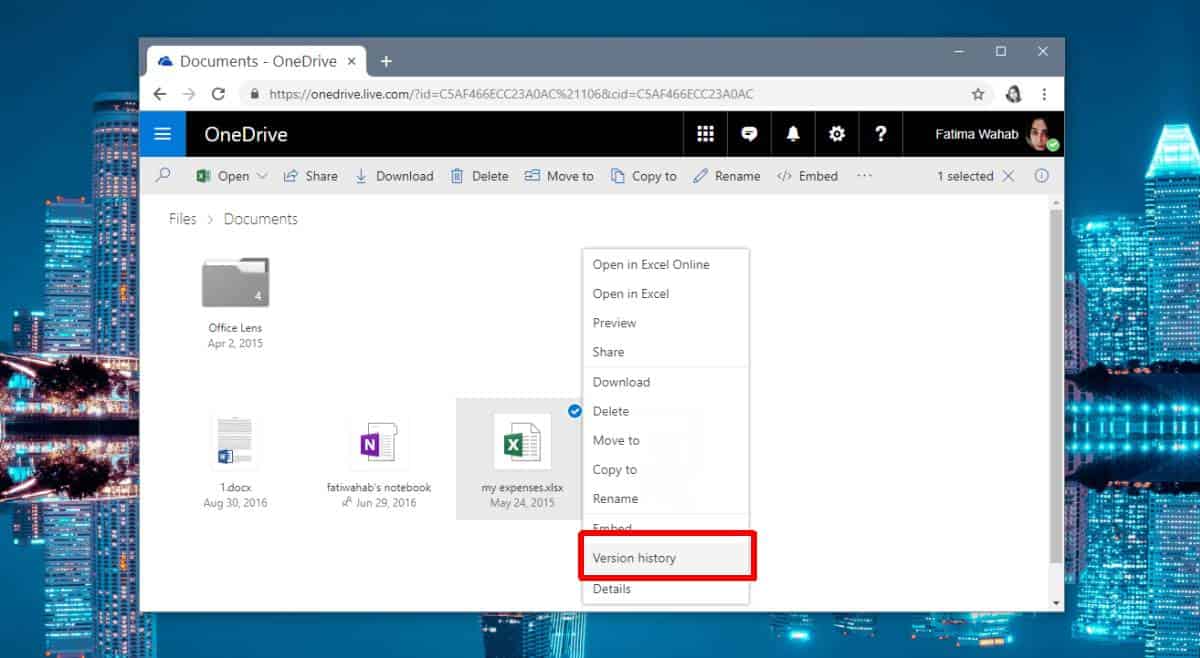Reload the page with refresh icon

(x=218, y=94)
